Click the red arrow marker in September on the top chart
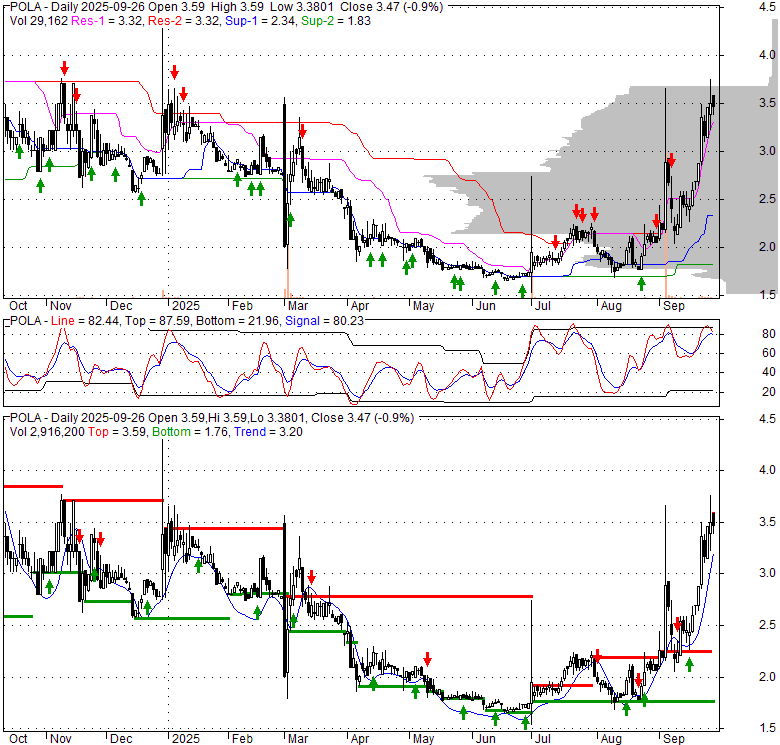The width and height of the screenshot is (780, 745). pos(671,160)
